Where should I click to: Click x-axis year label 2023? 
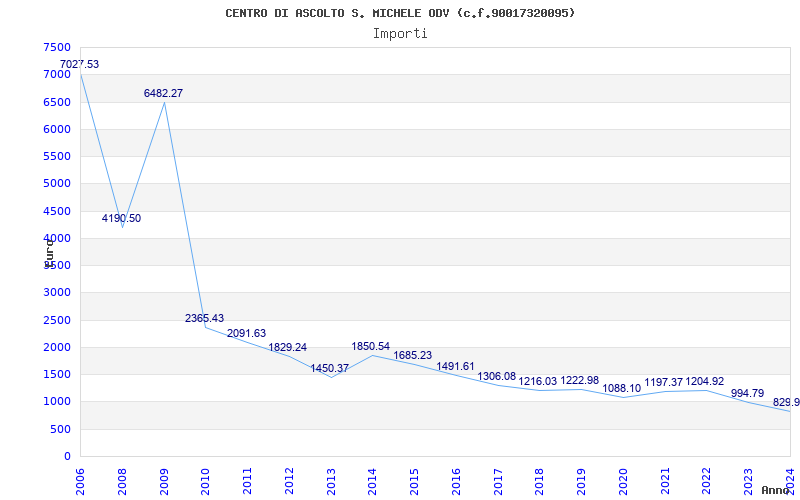(x=749, y=481)
